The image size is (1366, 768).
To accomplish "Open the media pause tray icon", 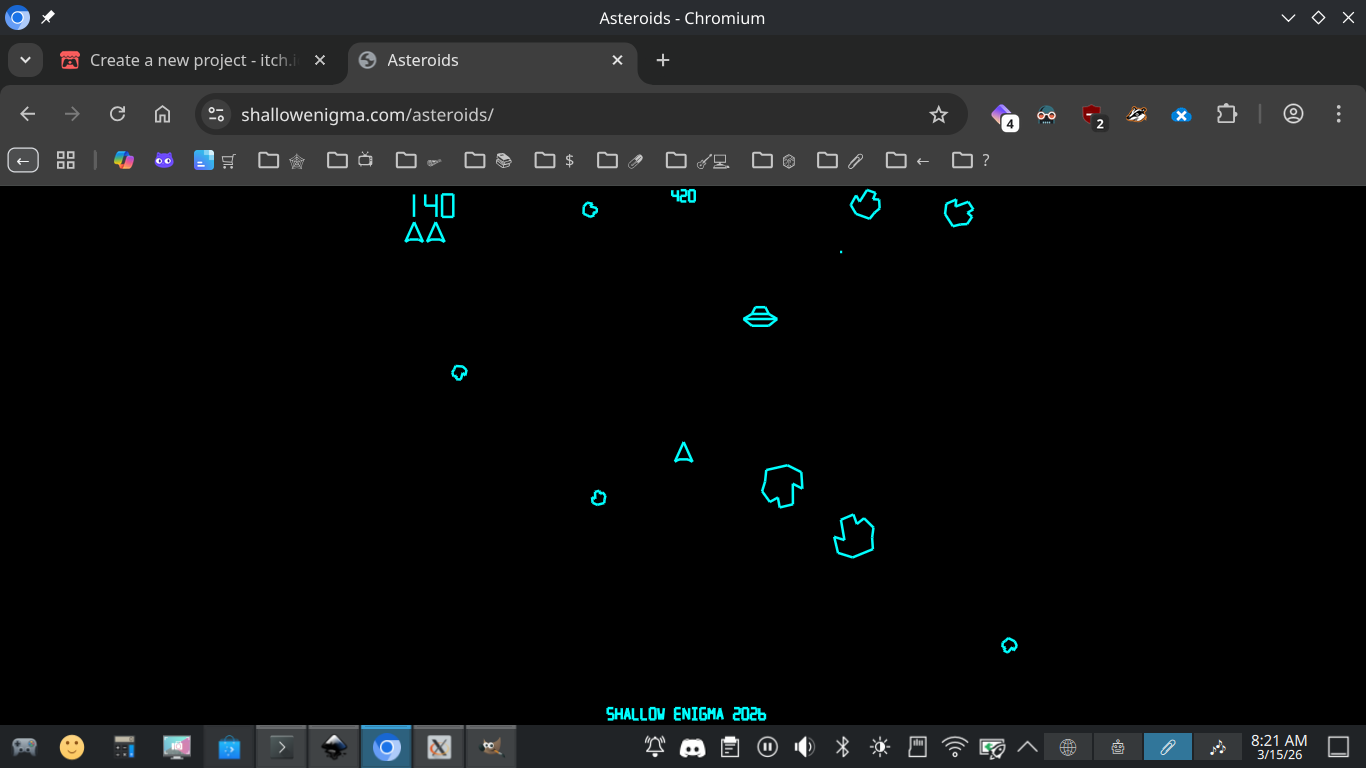I will 767,747.
